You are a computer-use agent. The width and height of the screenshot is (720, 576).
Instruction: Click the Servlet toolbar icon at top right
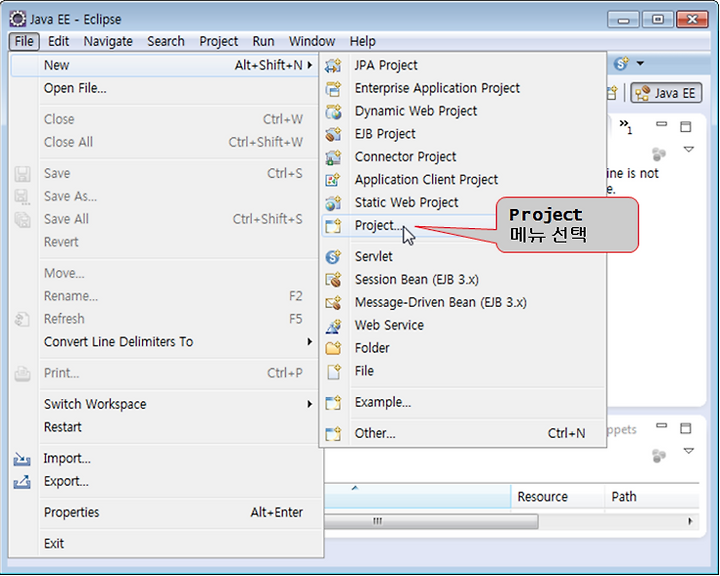(622, 63)
